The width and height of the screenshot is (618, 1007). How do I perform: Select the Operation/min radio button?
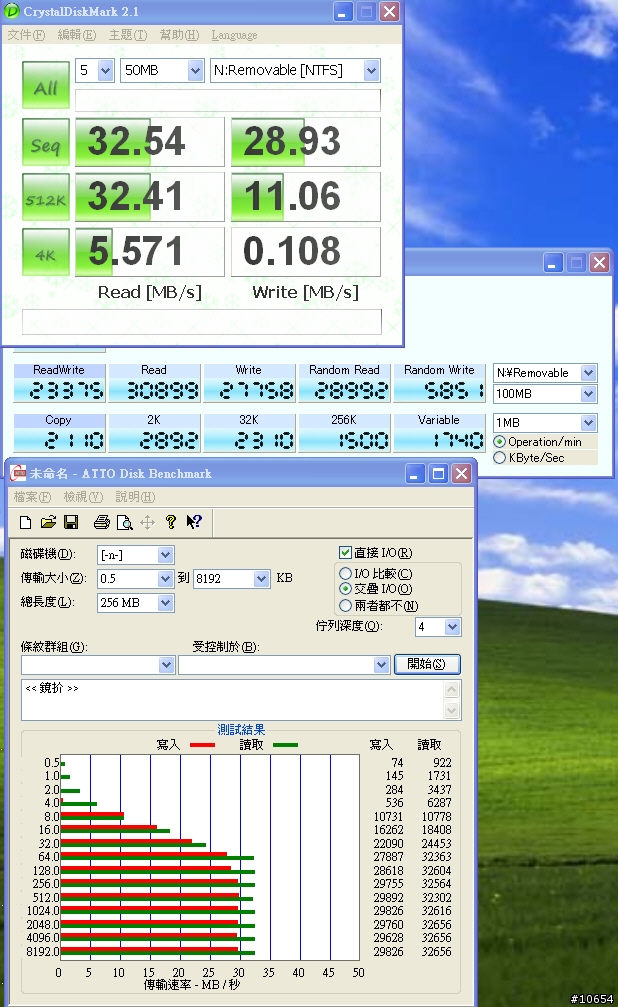499,442
